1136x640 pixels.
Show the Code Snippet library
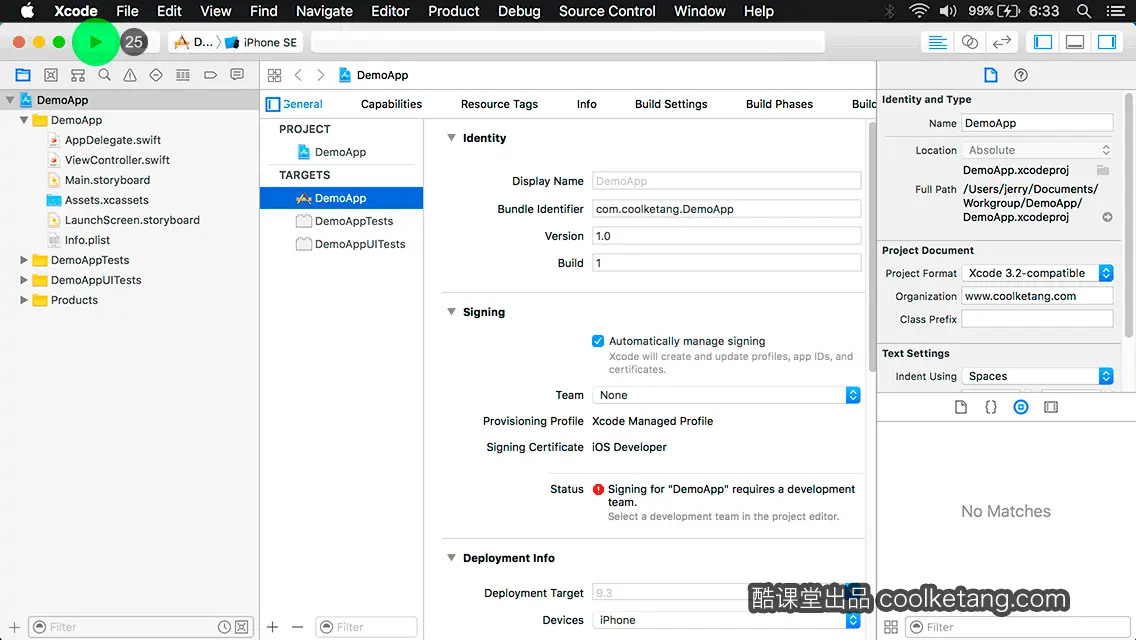point(990,407)
